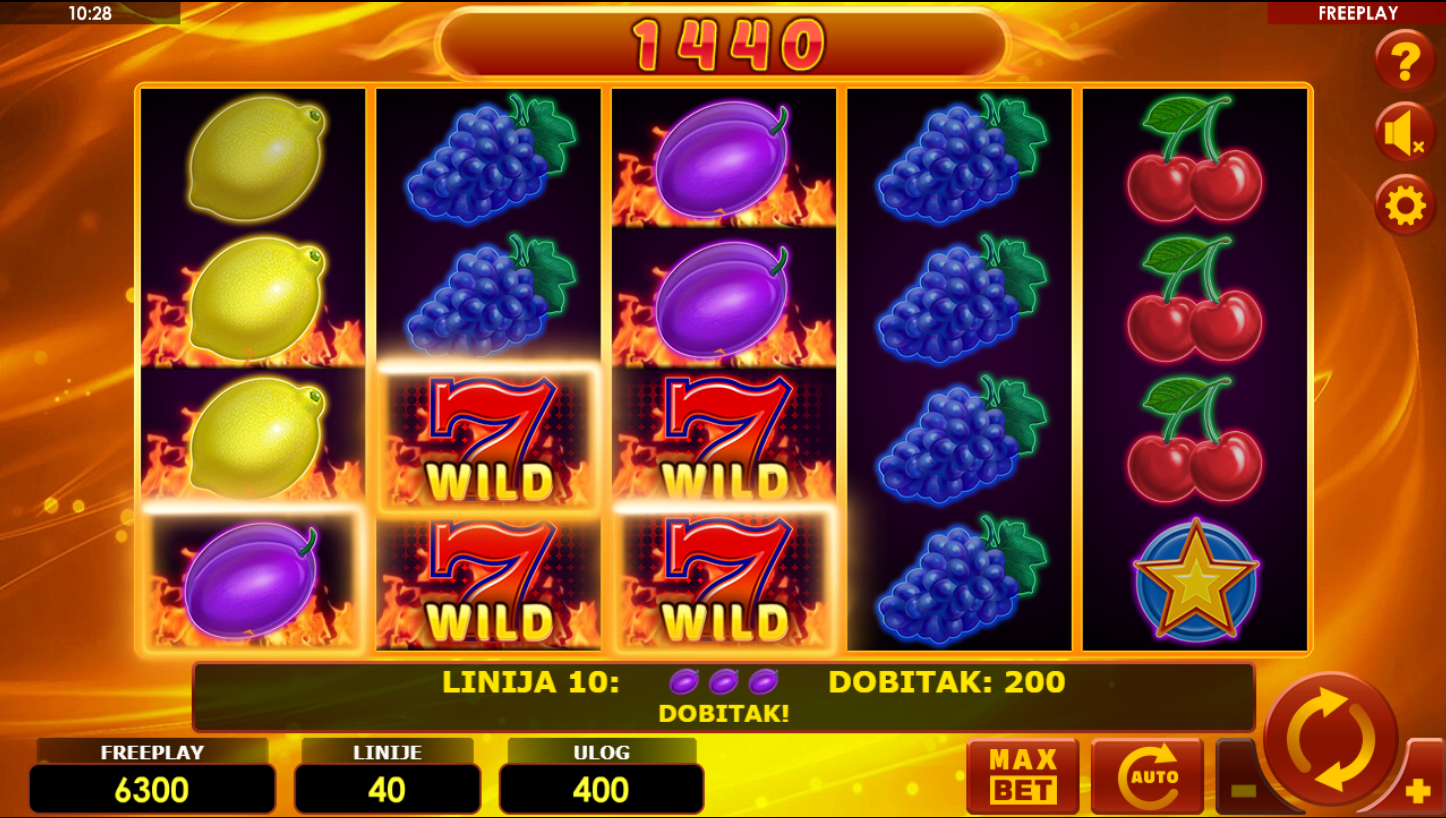Decrease the bet with the minus button
This screenshot has height=818, width=1446.
1242,790
